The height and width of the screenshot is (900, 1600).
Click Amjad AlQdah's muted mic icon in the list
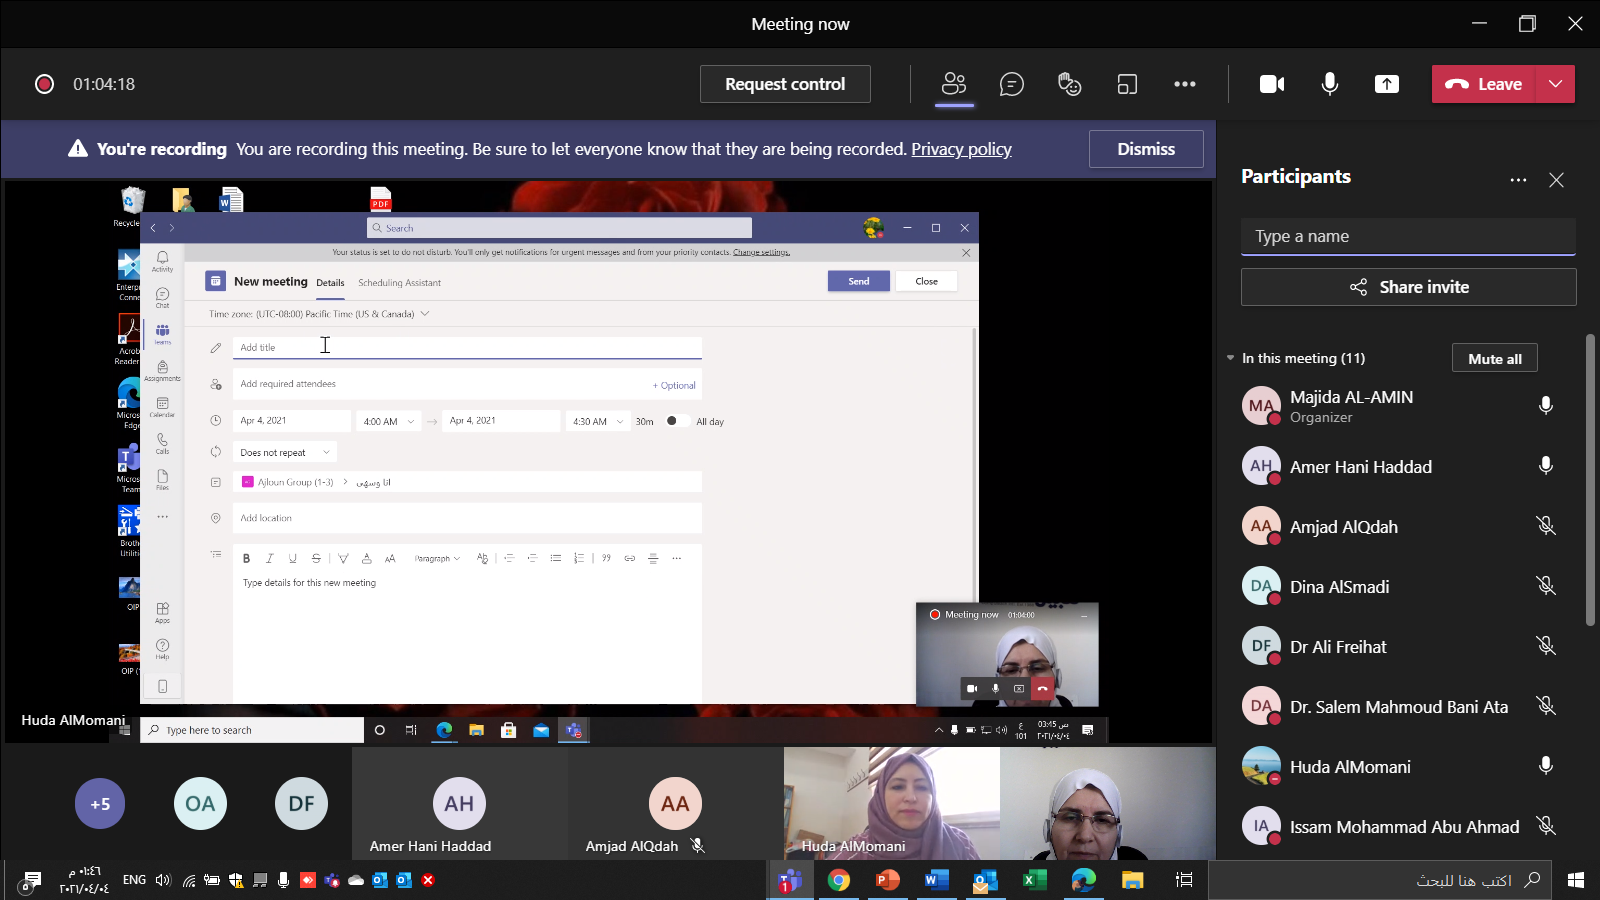point(1546,525)
